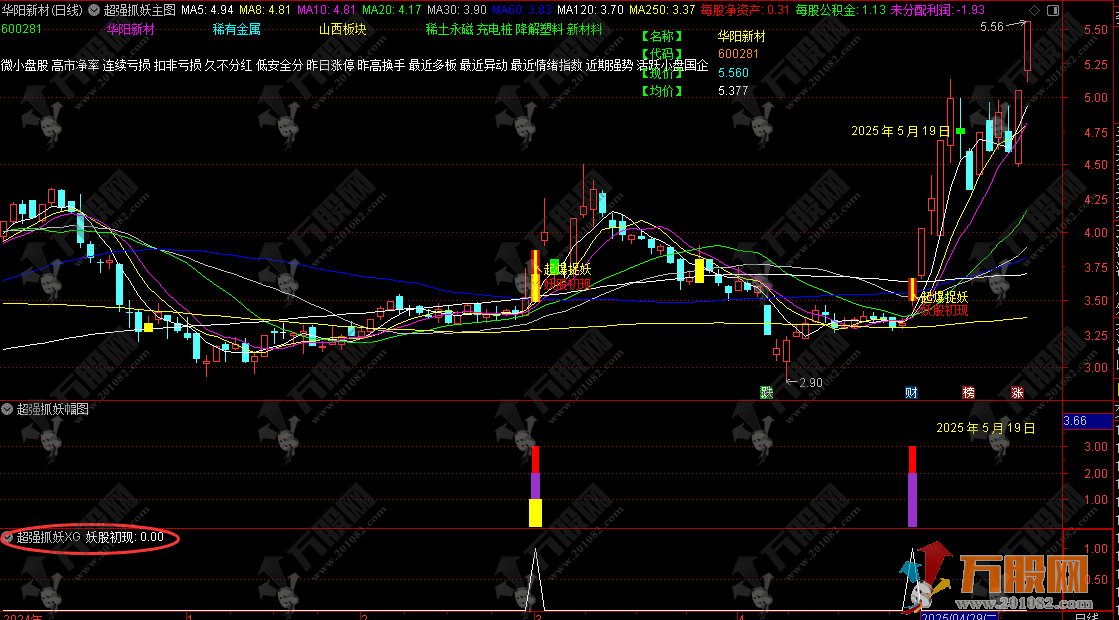Select the 超强抓妖幅图 indicator name

53,409
